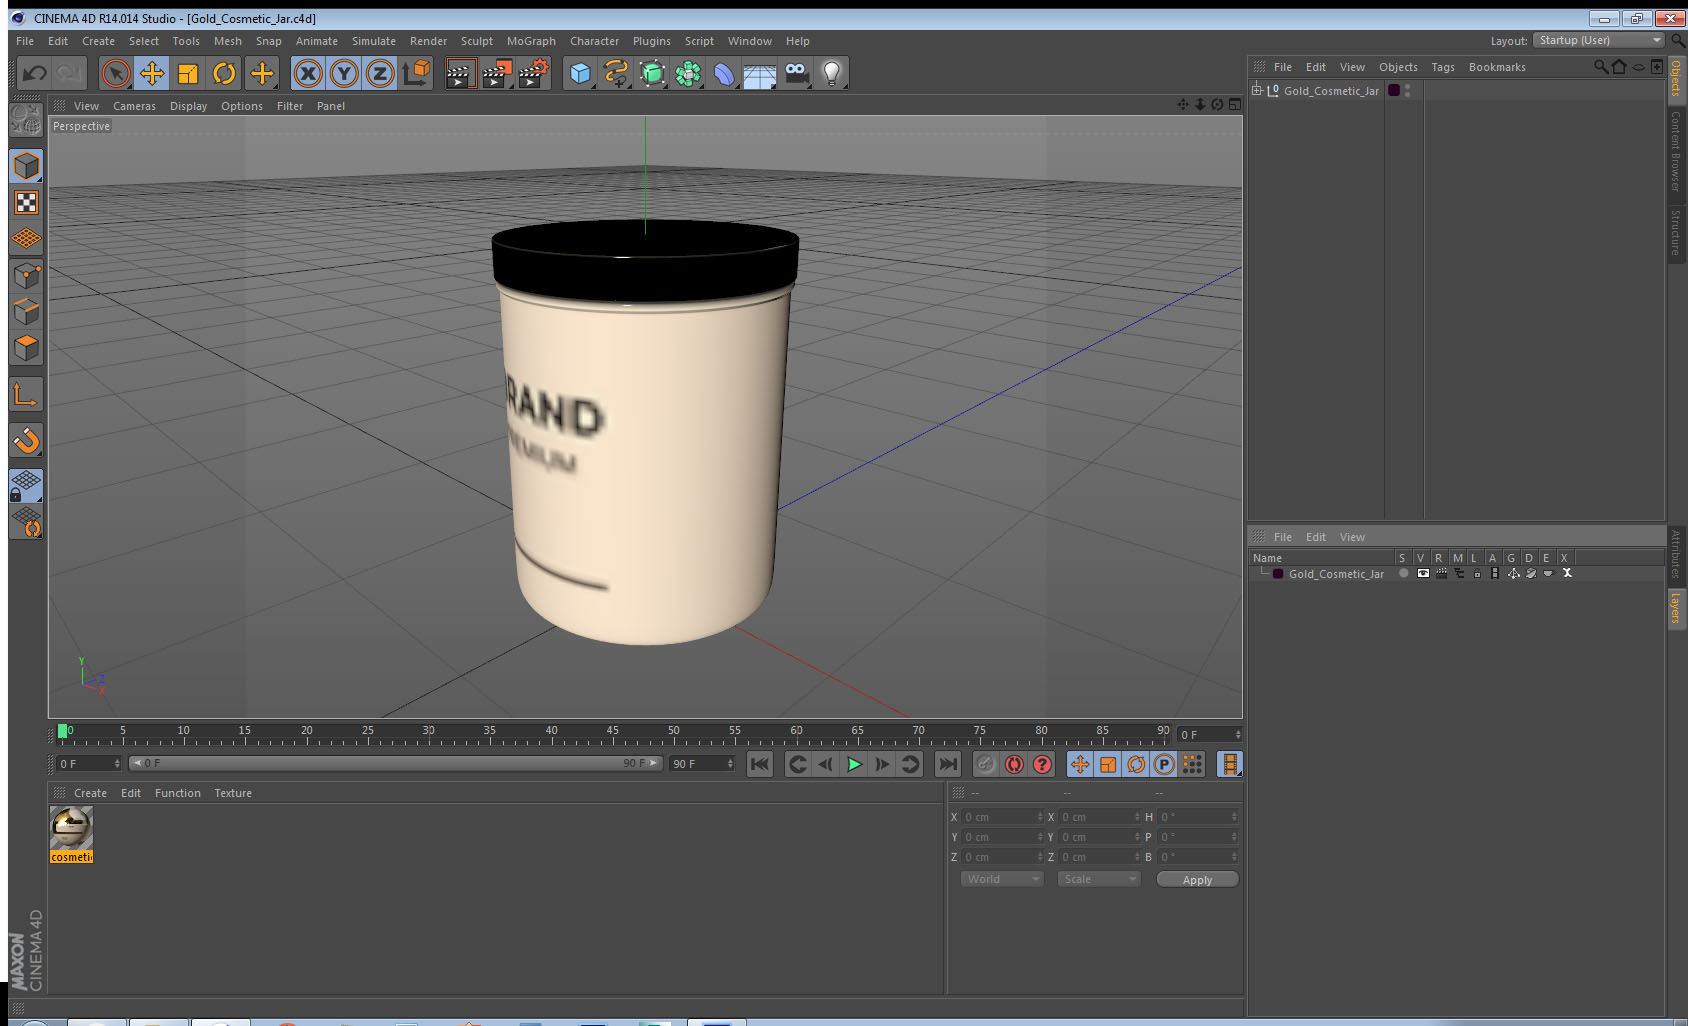Activate the Move tool in top toolbar
The image size is (1688, 1026).
[x=152, y=73]
